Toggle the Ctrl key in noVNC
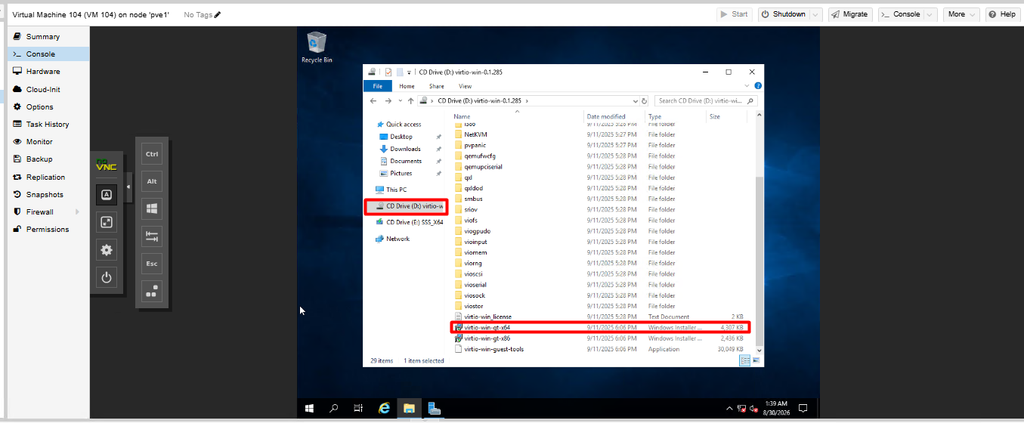The height and width of the screenshot is (423, 1024). coord(152,154)
